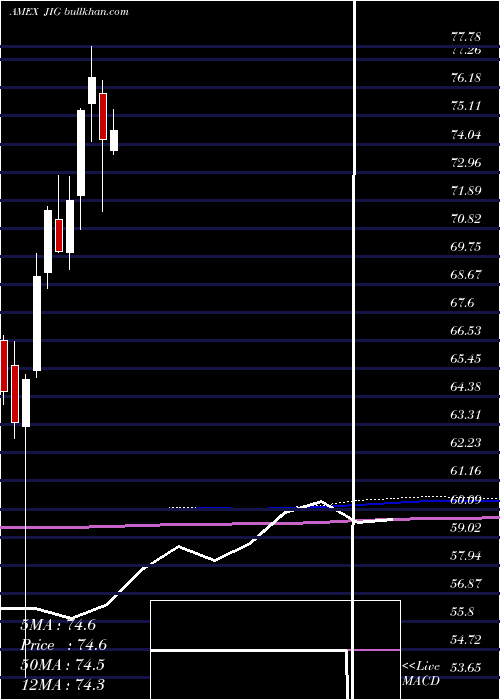
Task: Click the AMEX JIG bullkhan.com title text
Action: tap(69, 12)
